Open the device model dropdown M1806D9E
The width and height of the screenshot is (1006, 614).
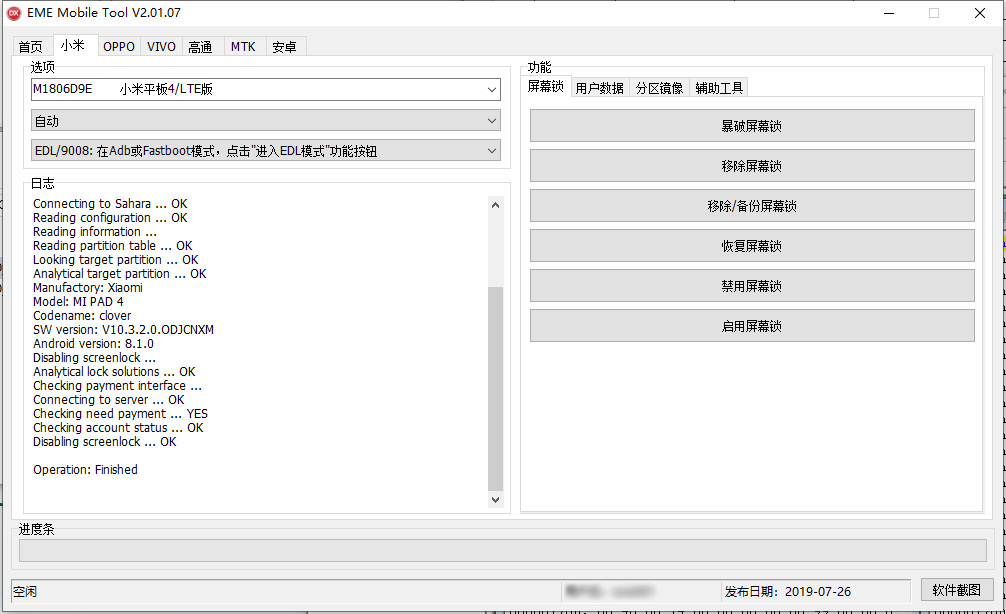pyautogui.click(x=265, y=90)
